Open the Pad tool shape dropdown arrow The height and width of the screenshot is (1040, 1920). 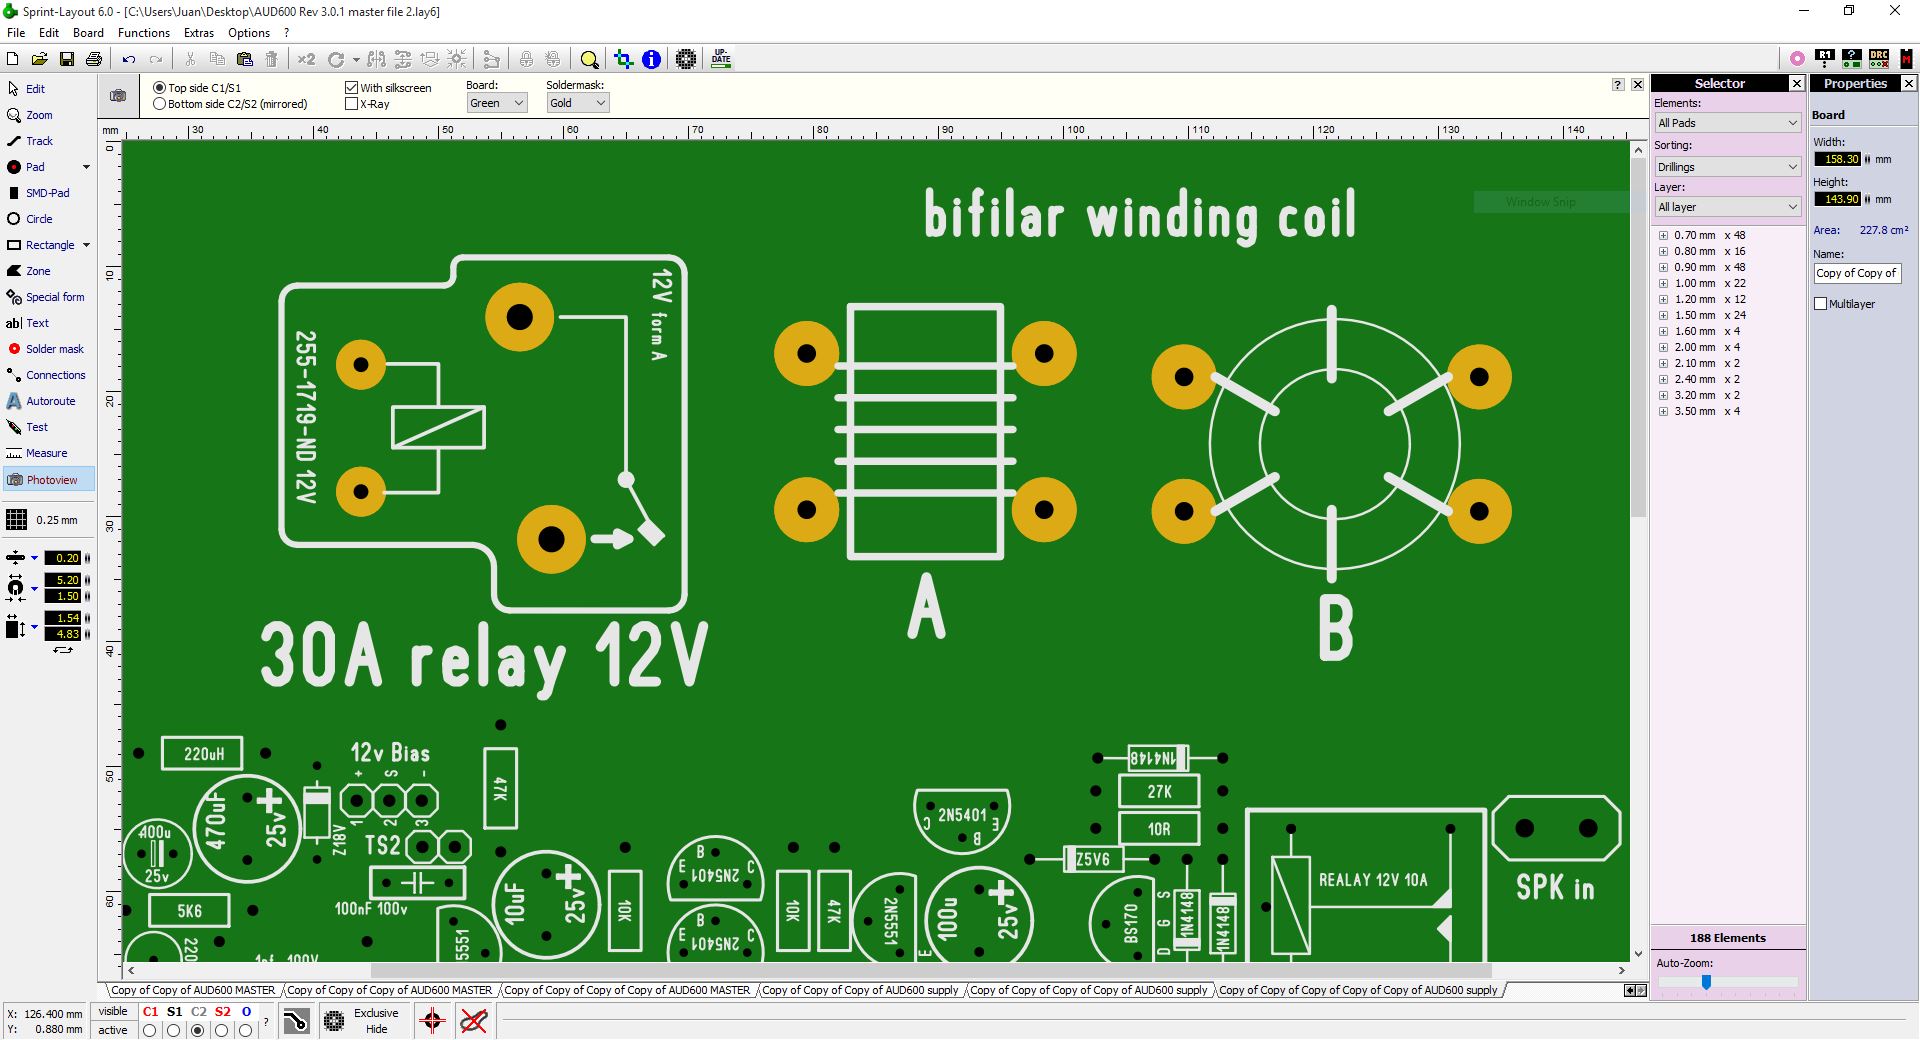tap(86, 167)
